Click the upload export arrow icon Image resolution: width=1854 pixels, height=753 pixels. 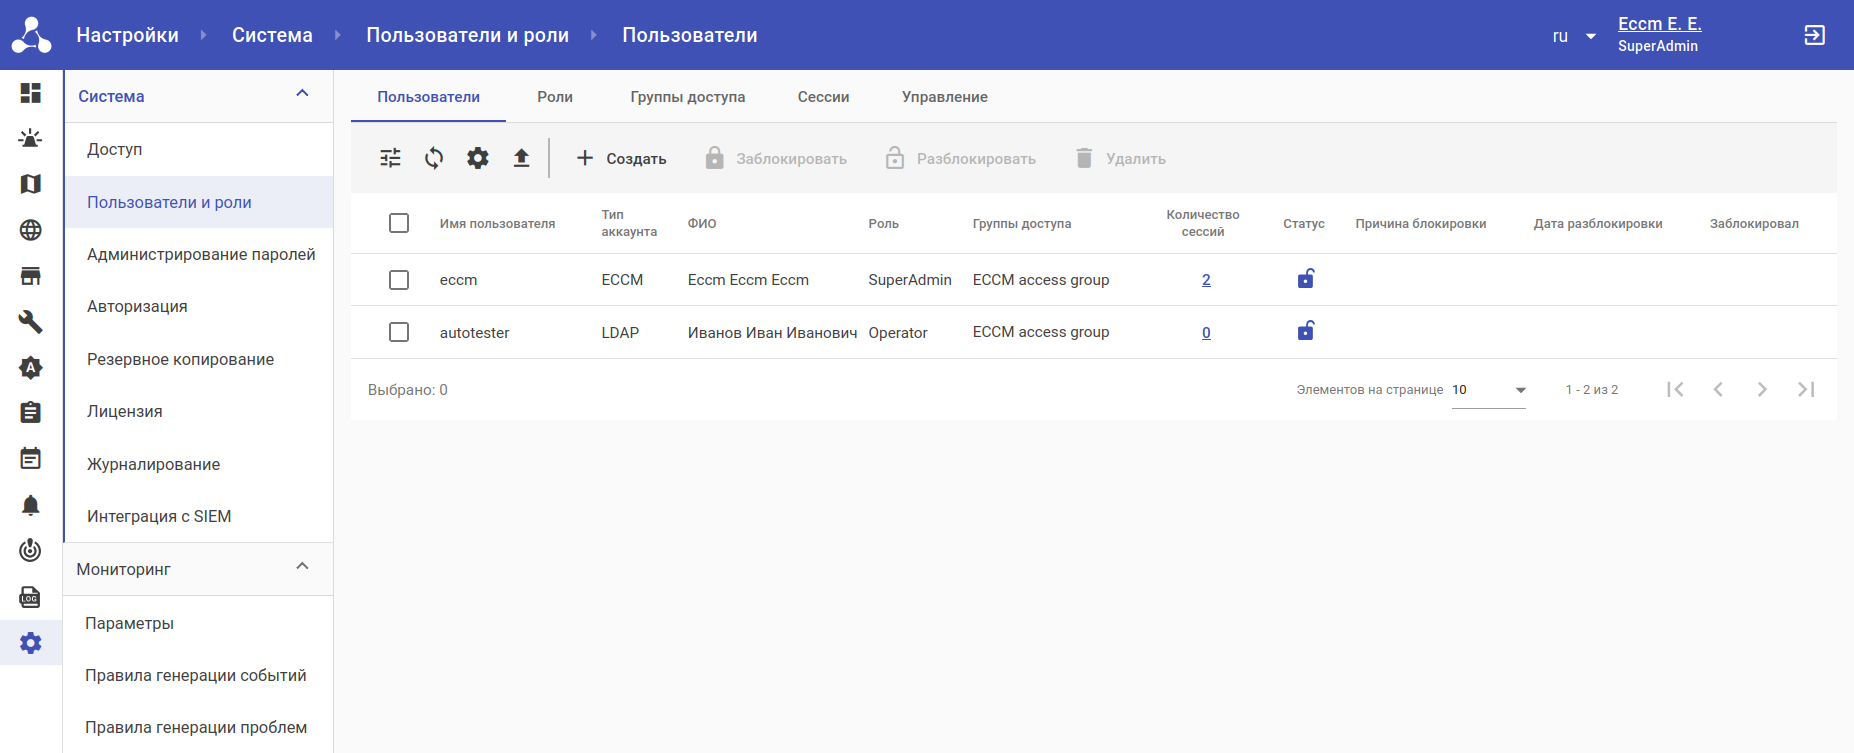[521, 158]
